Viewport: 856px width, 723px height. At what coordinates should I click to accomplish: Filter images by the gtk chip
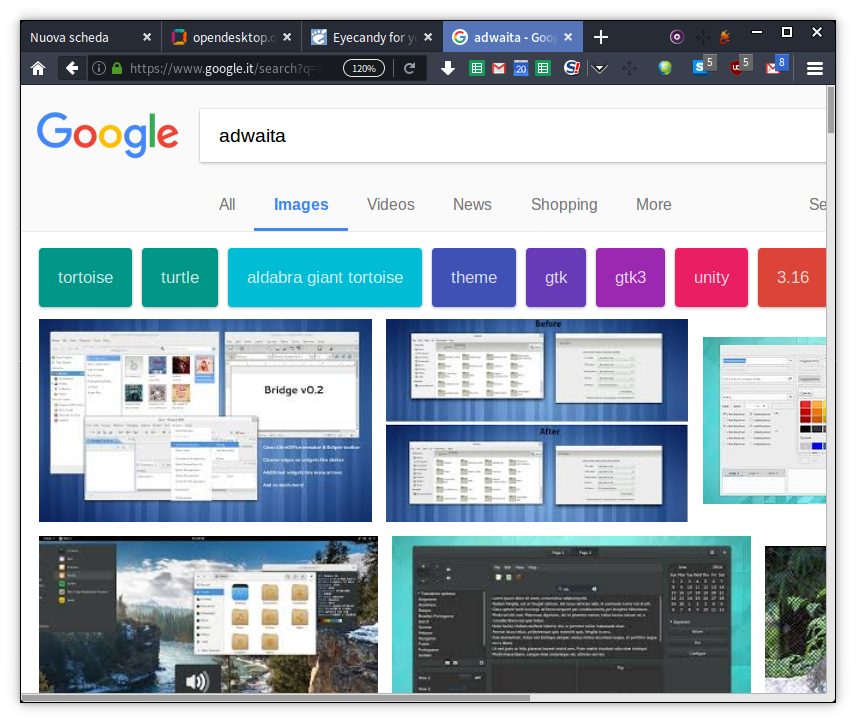tap(556, 277)
